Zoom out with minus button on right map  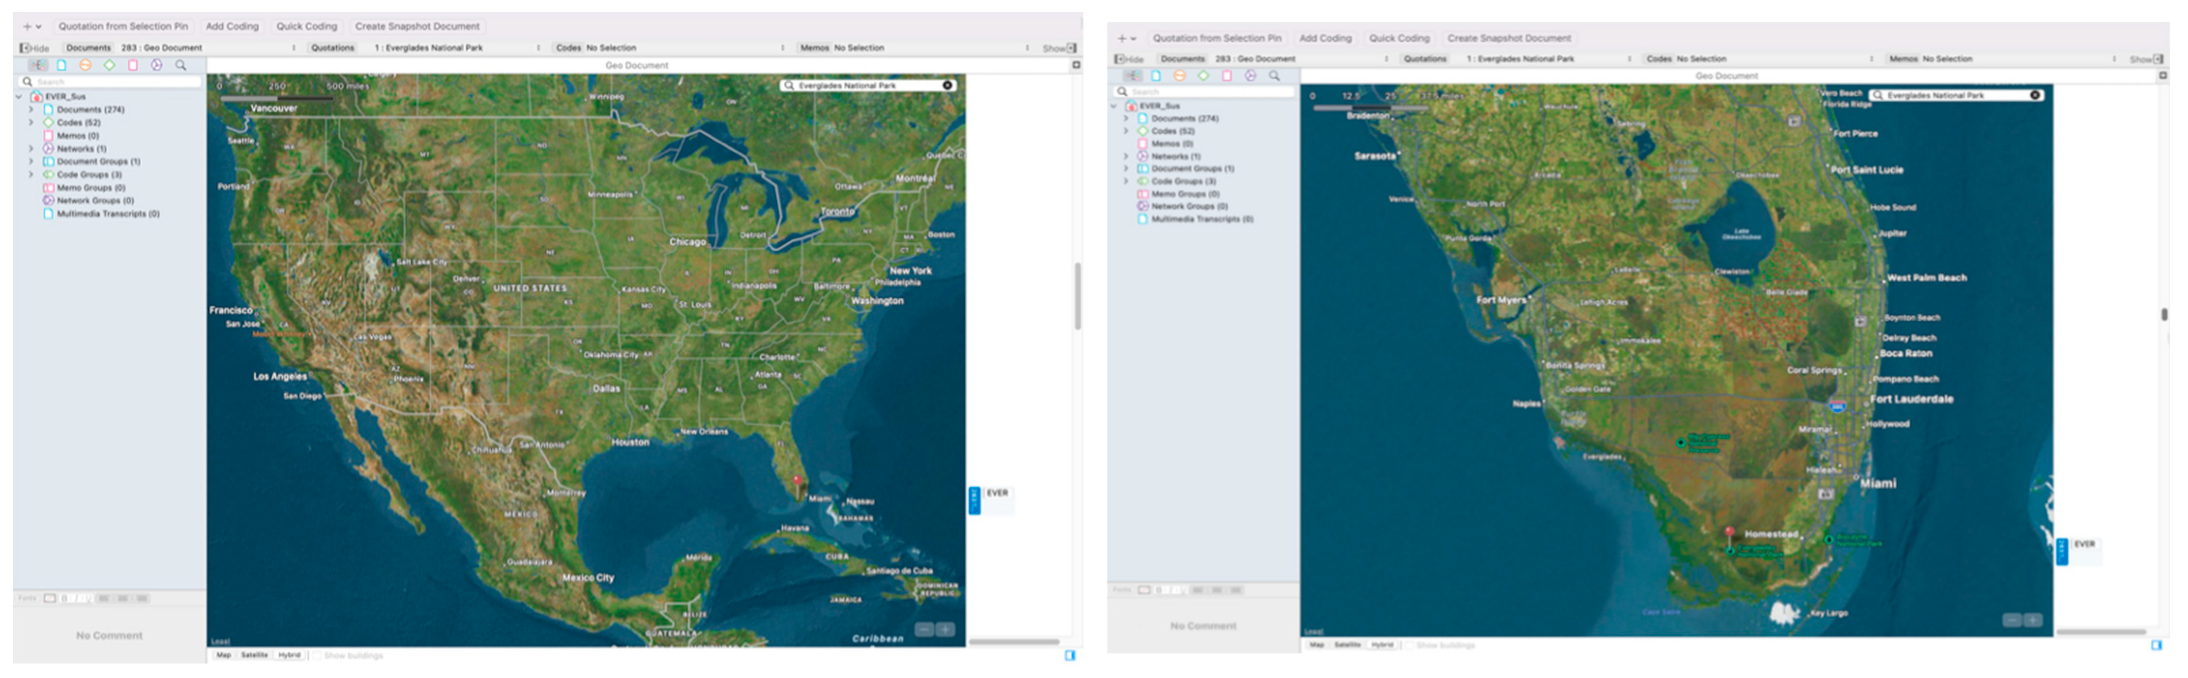2012,620
